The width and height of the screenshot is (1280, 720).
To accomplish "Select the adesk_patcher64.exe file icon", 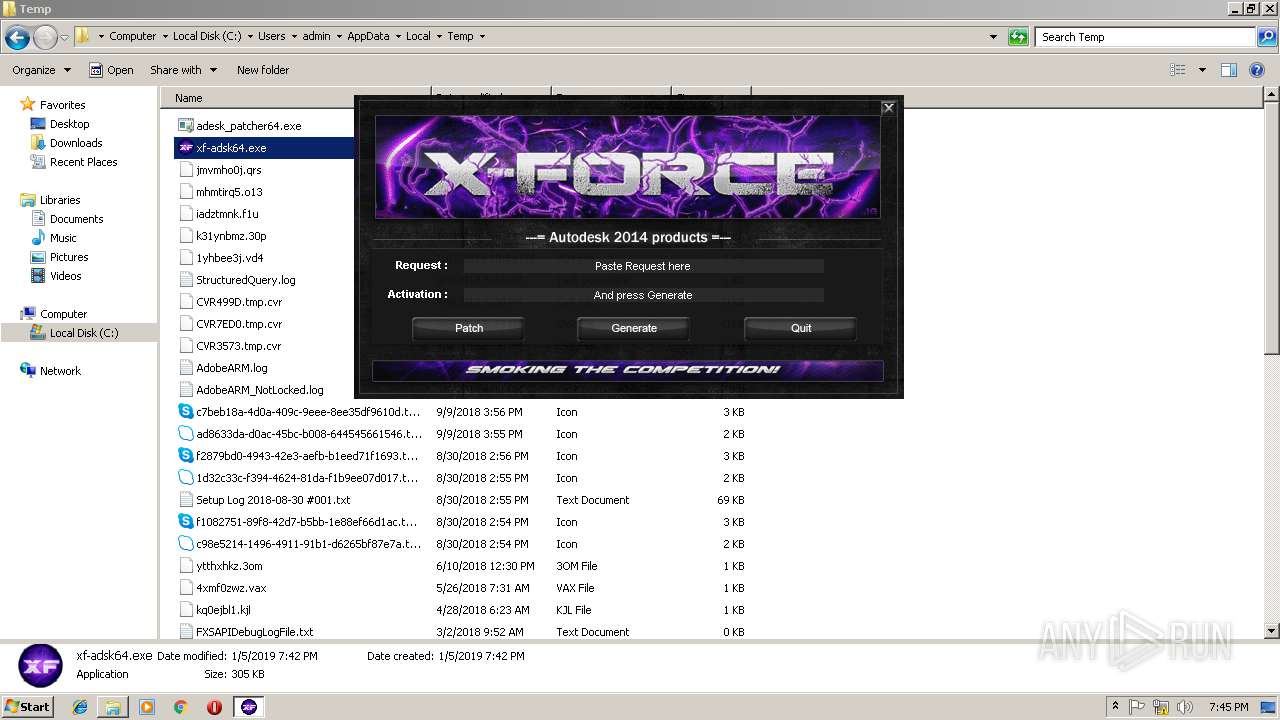I will (x=185, y=126).
